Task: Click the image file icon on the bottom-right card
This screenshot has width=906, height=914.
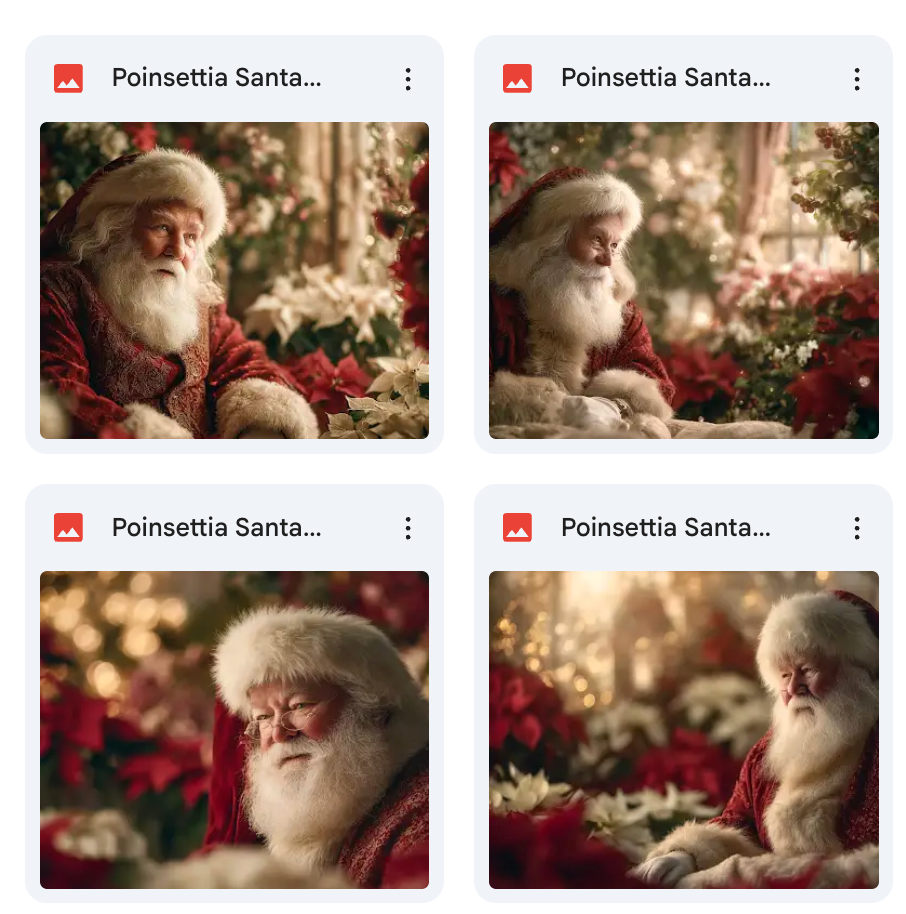Action: pos(517,527)
